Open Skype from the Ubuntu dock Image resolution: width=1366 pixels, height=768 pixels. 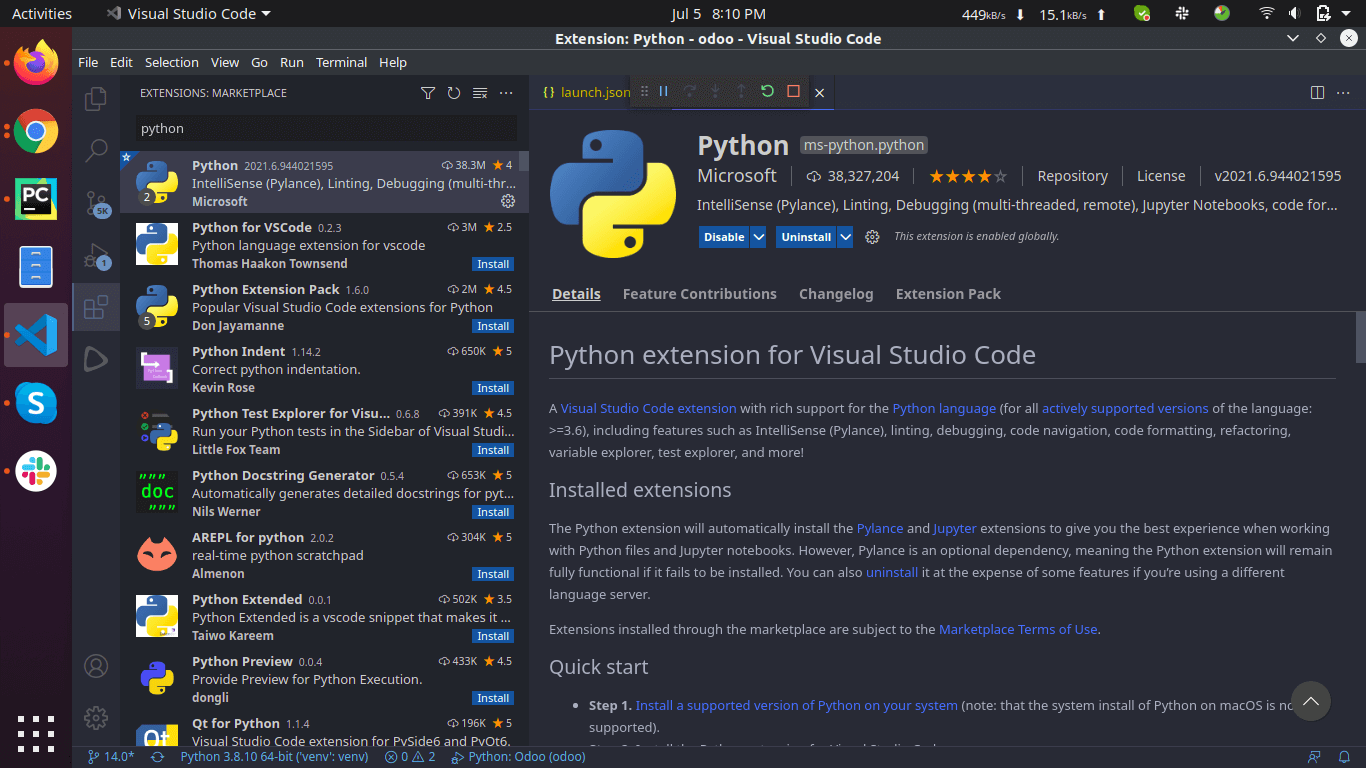pos(36,403)
